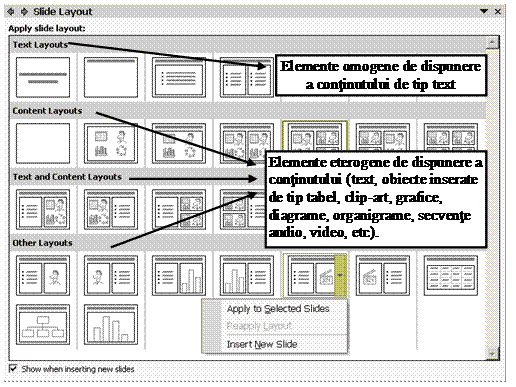Select the Title and Chart layout thumbnail
516x387 pixels.
click(111, 324)
